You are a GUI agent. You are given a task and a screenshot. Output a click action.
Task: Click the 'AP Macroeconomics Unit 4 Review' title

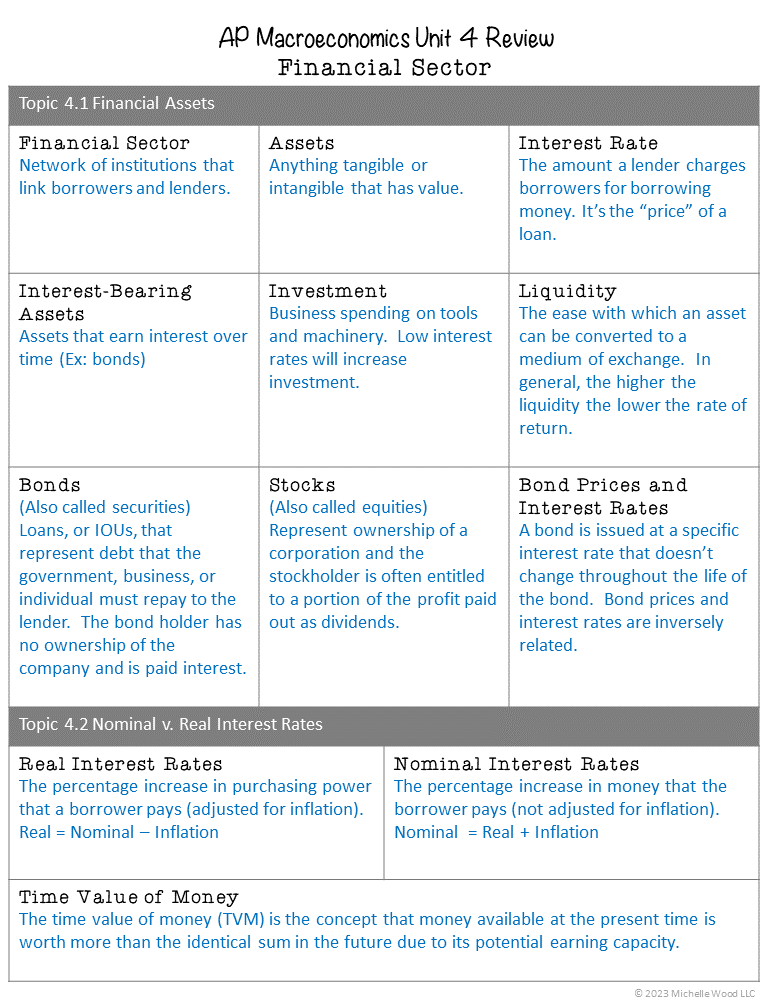point(386,37)
